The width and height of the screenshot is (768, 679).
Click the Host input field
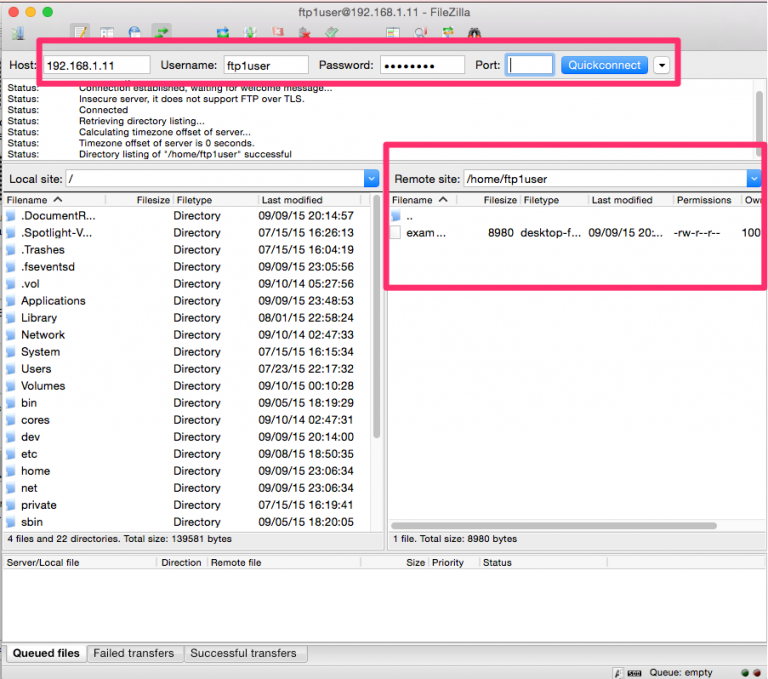tap(97, 65)
